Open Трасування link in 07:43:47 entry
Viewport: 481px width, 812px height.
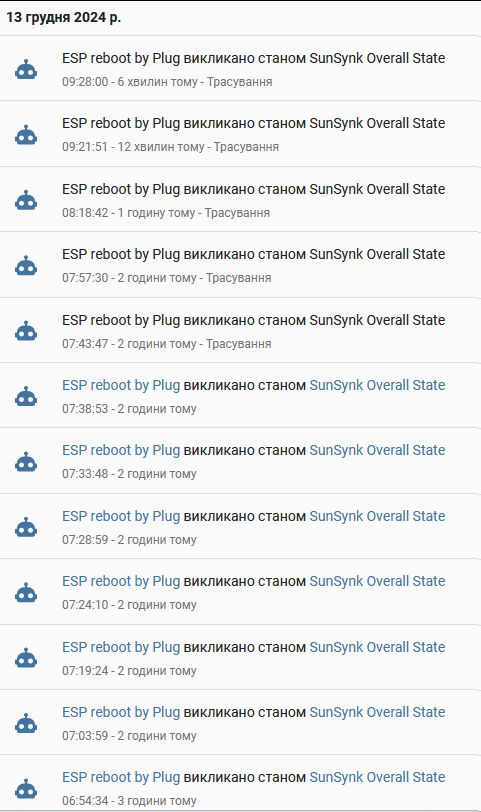(239, 344)
